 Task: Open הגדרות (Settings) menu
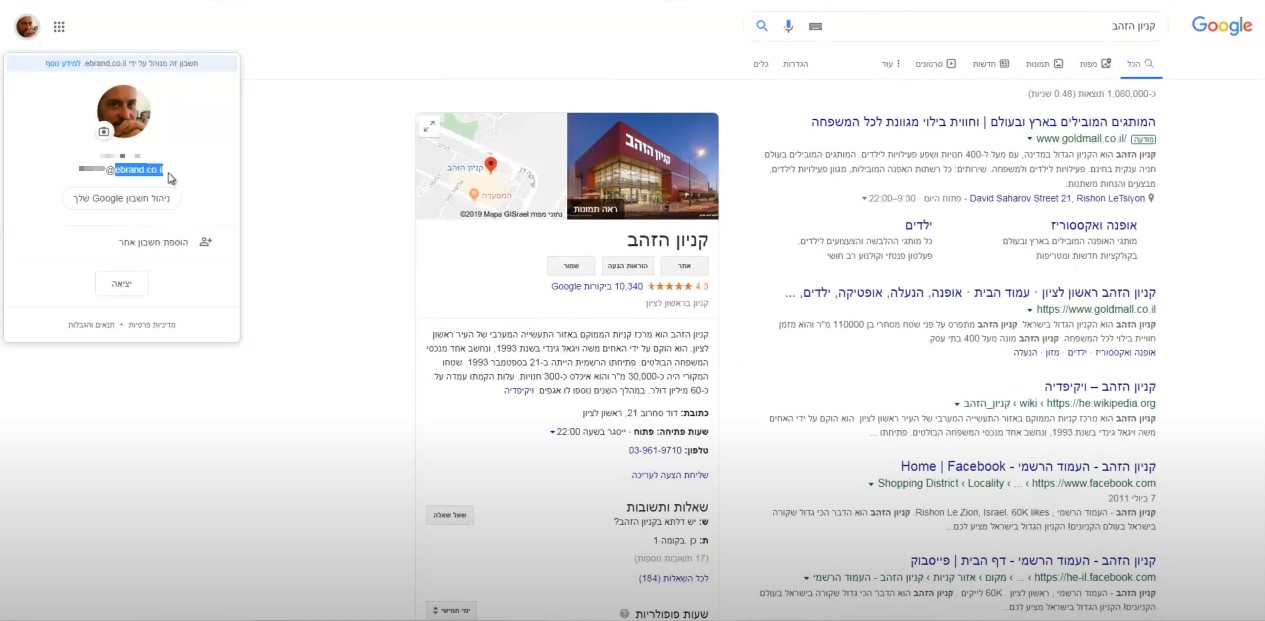coord(795,64)
